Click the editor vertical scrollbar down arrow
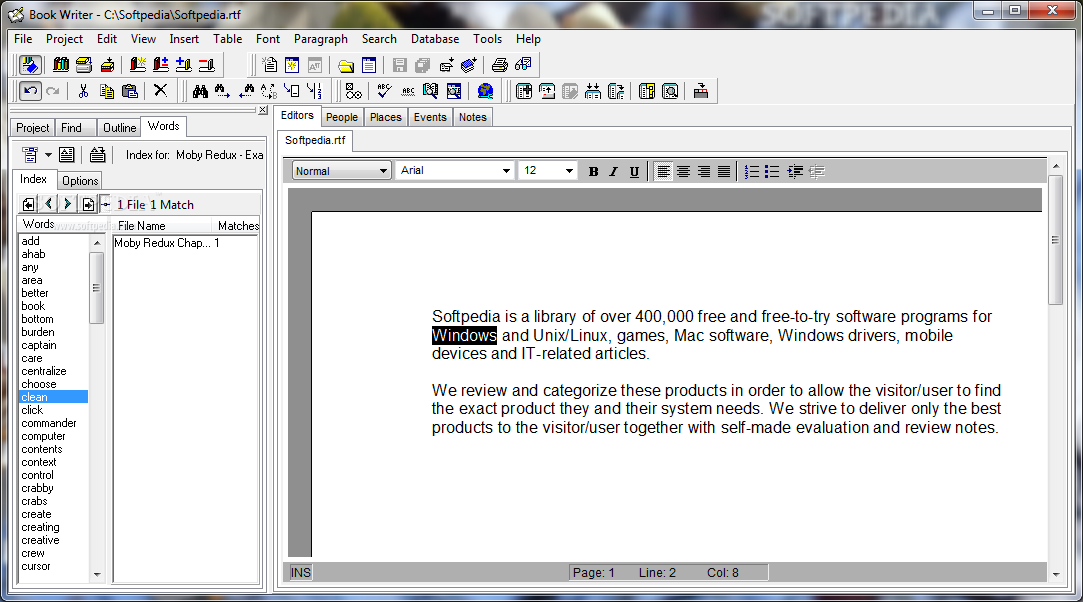Viewport: 1083px width, 602px height. tap(1055, 574)
